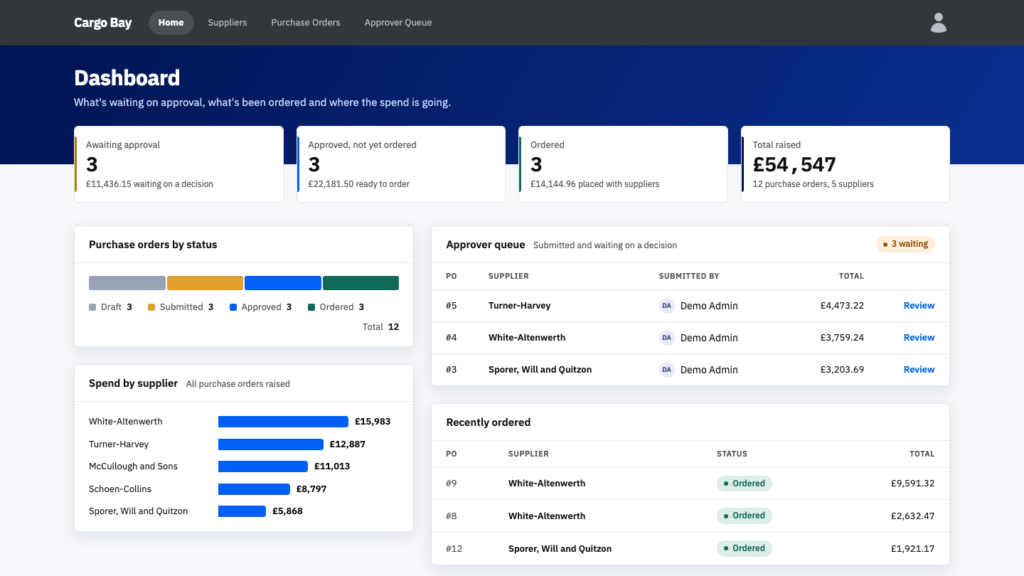Viewport: 1024px width, 576px height.
Task: Click the £2,632.47 total amount
Action: 912,516
